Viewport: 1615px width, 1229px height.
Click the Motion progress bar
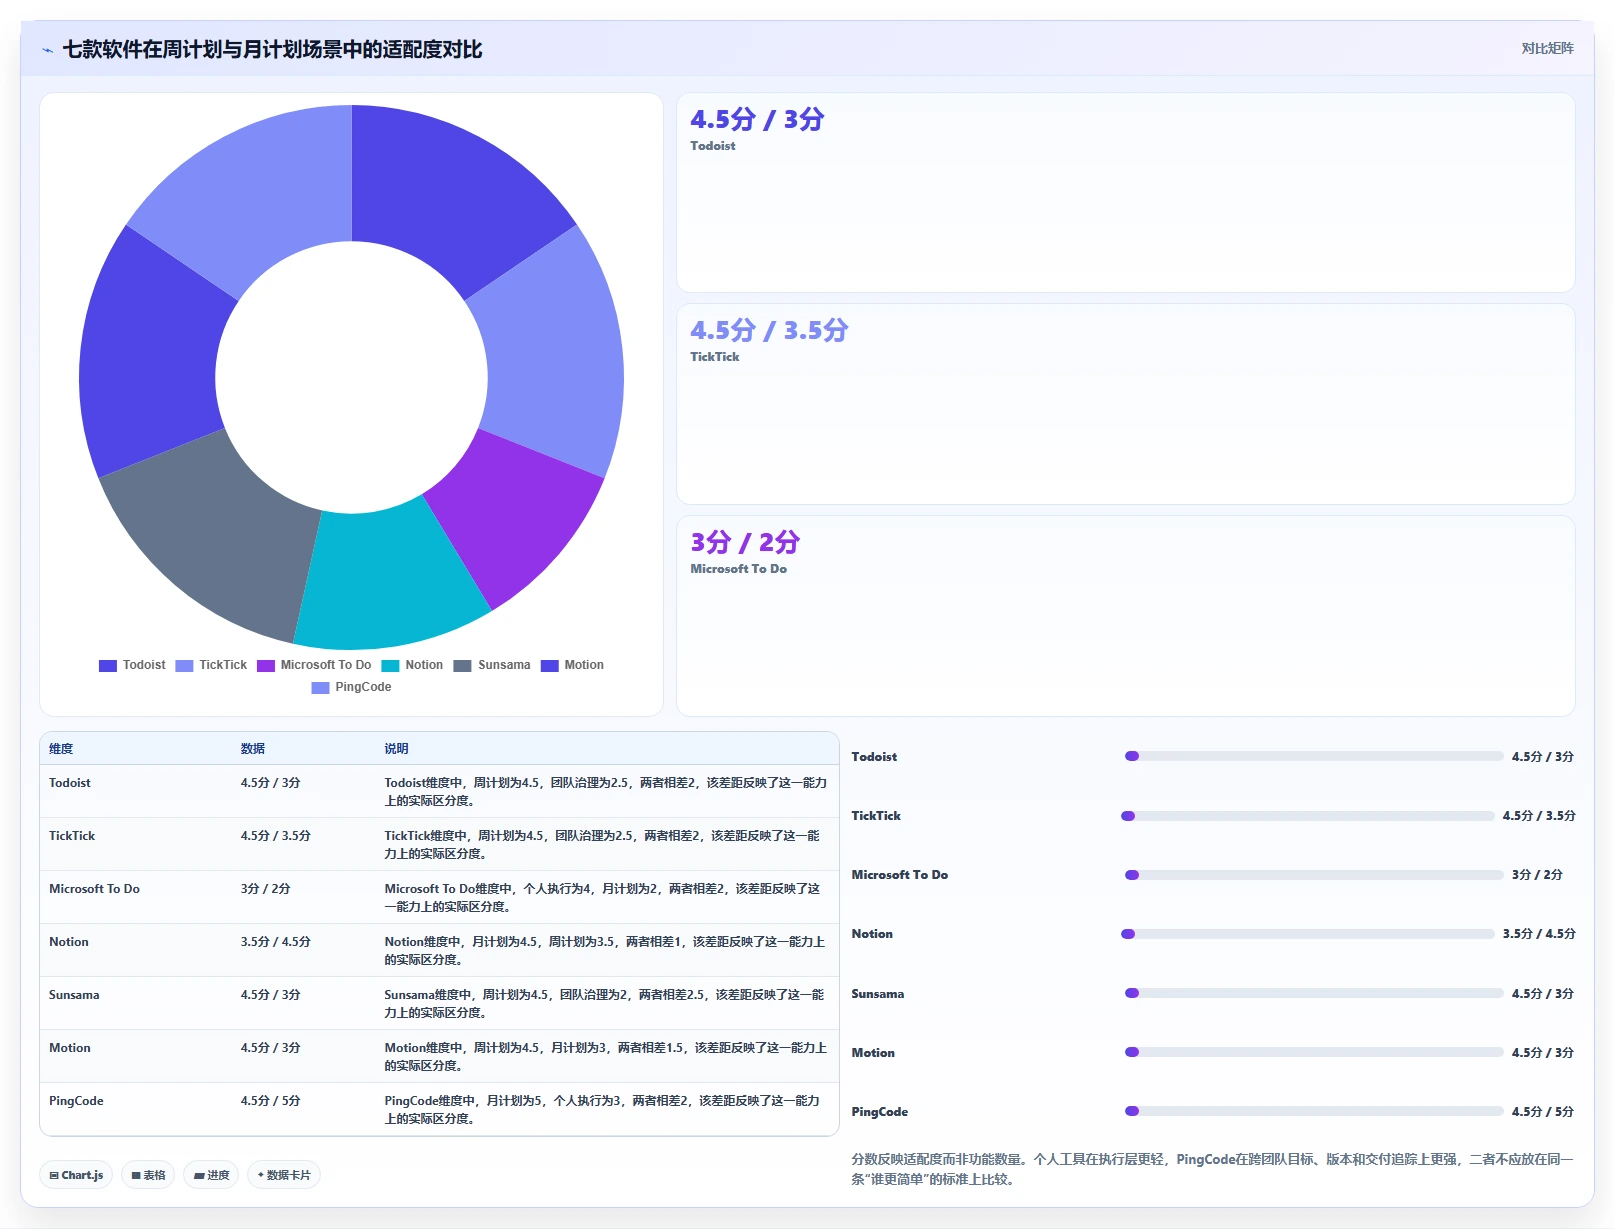tap(1314, 1052)
